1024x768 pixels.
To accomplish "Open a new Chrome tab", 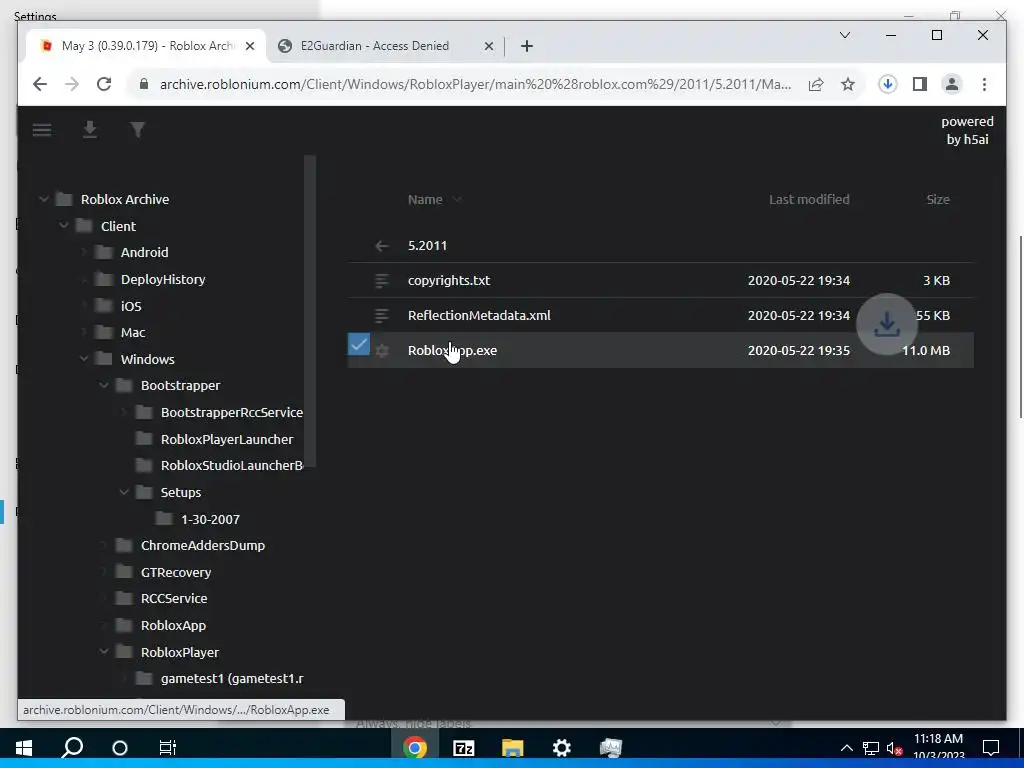I will pos(527,46).
